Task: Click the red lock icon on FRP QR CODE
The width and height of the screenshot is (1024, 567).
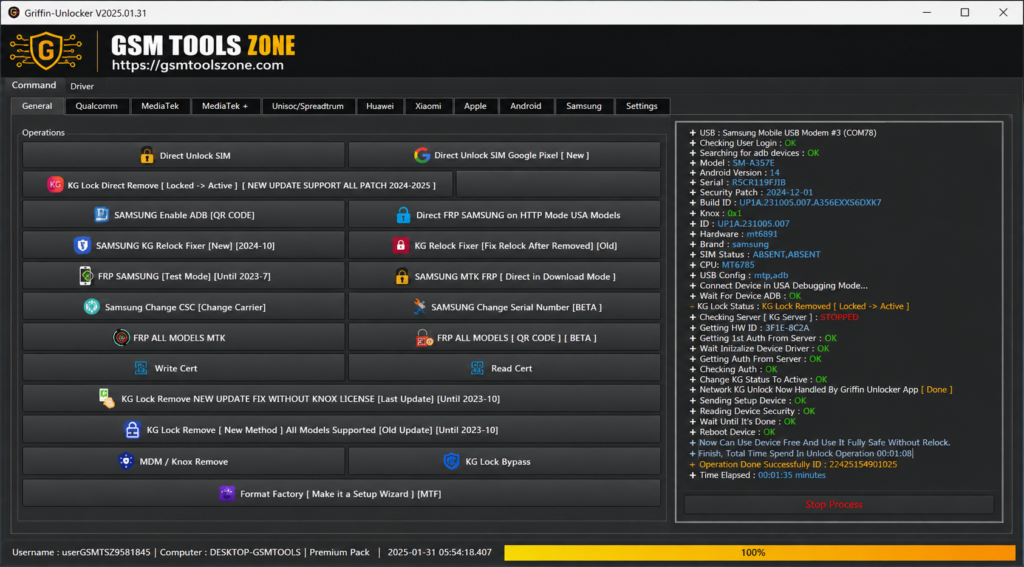Action: click(424, 338)
